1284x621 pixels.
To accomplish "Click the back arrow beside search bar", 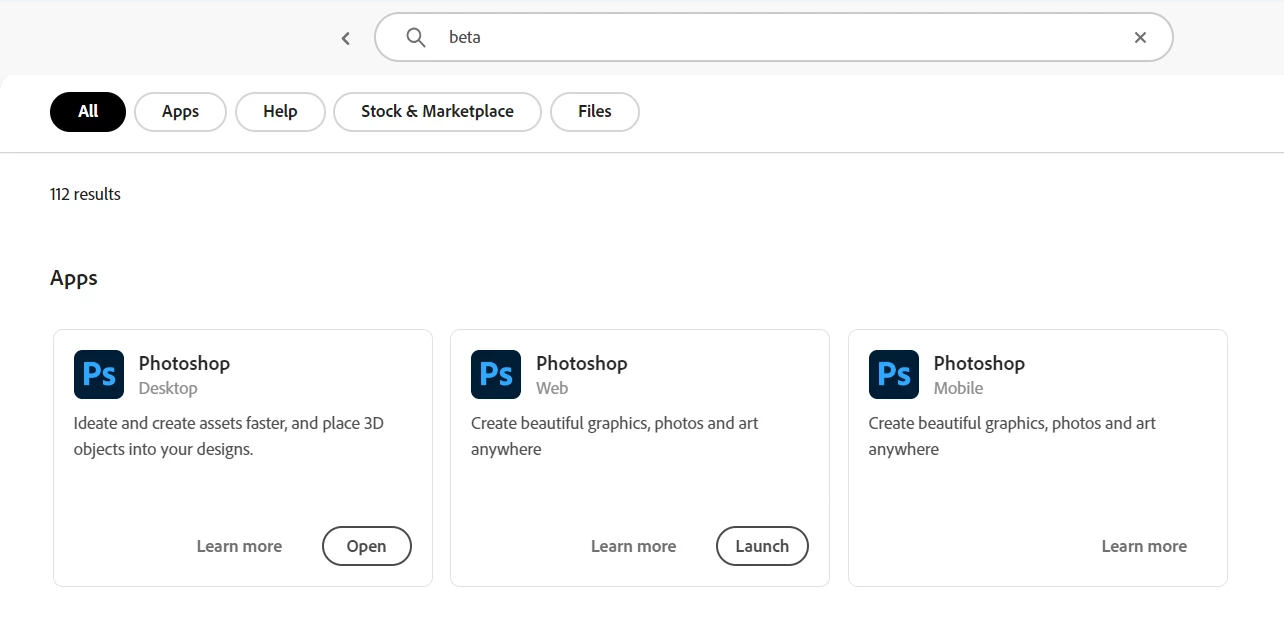I will pyautogui.click(x=346, y=38).
